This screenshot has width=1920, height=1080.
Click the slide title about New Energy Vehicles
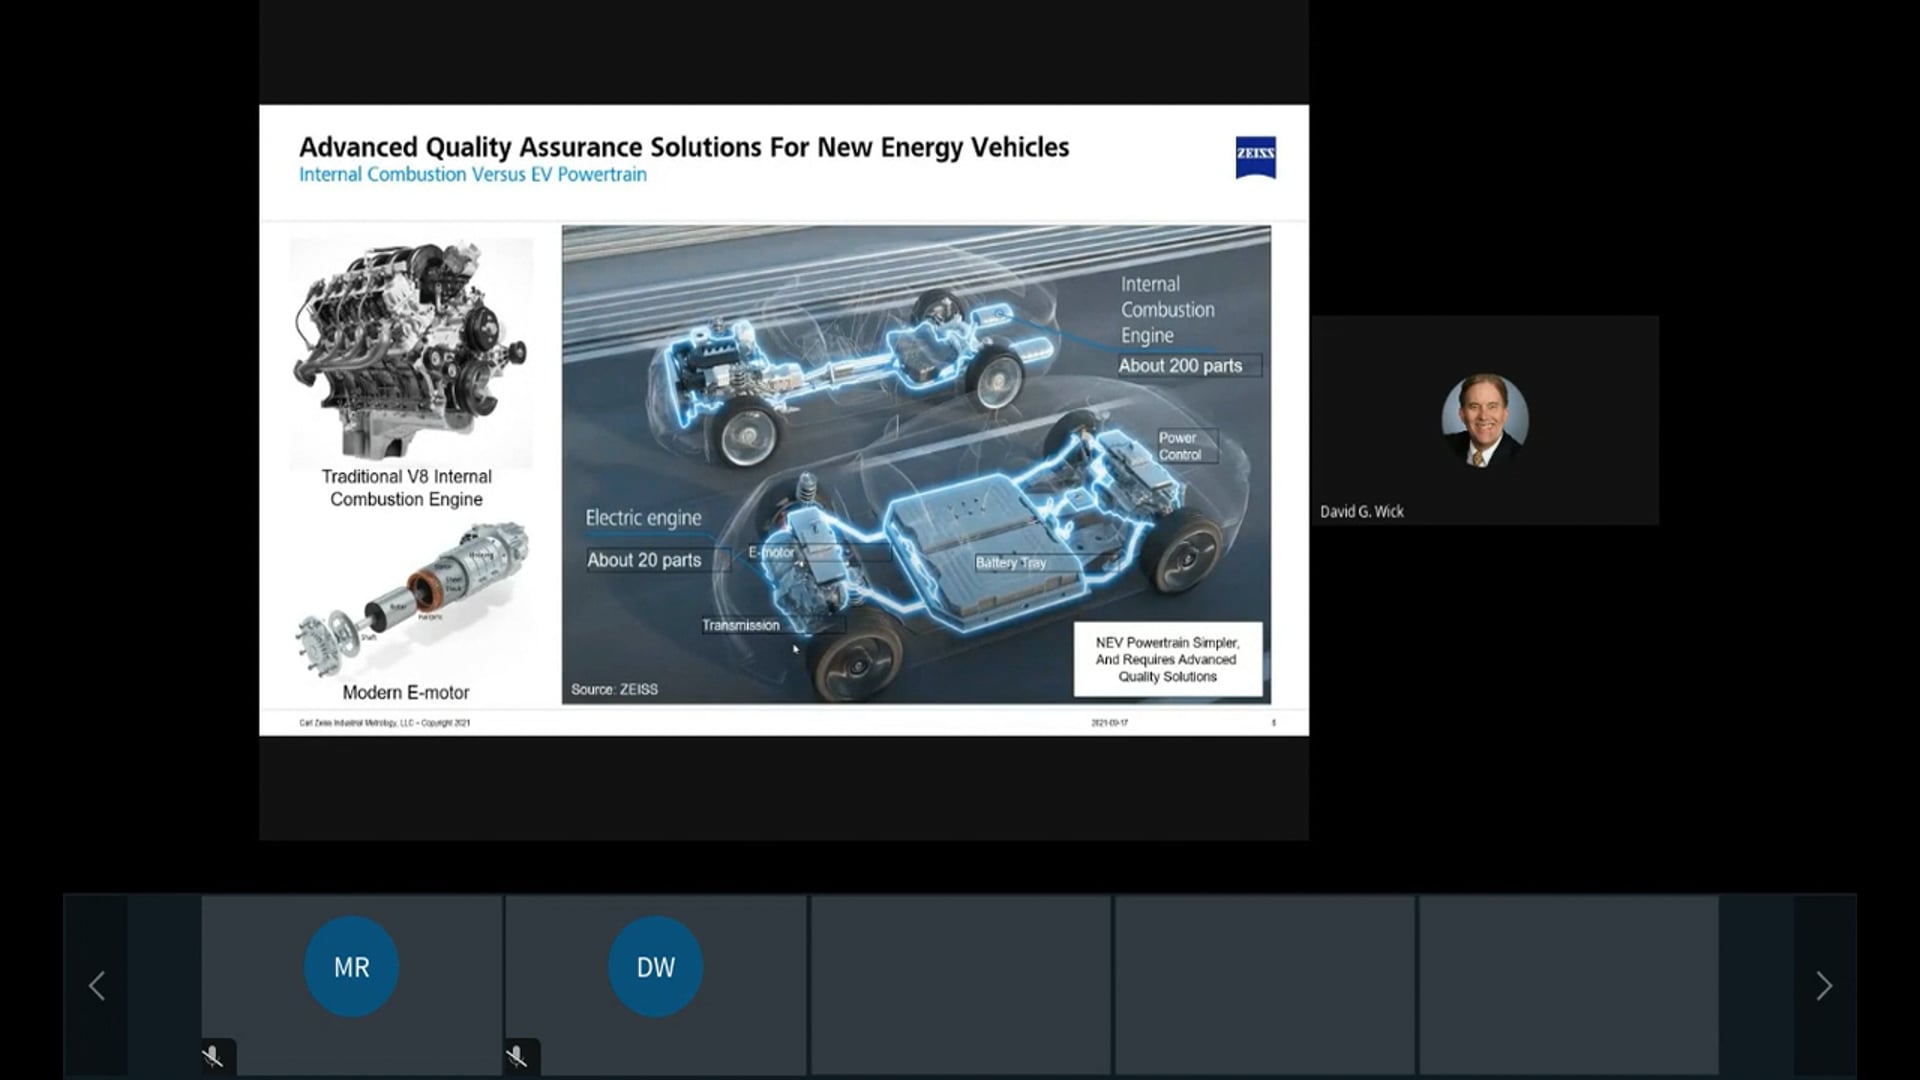click(684, 147)
